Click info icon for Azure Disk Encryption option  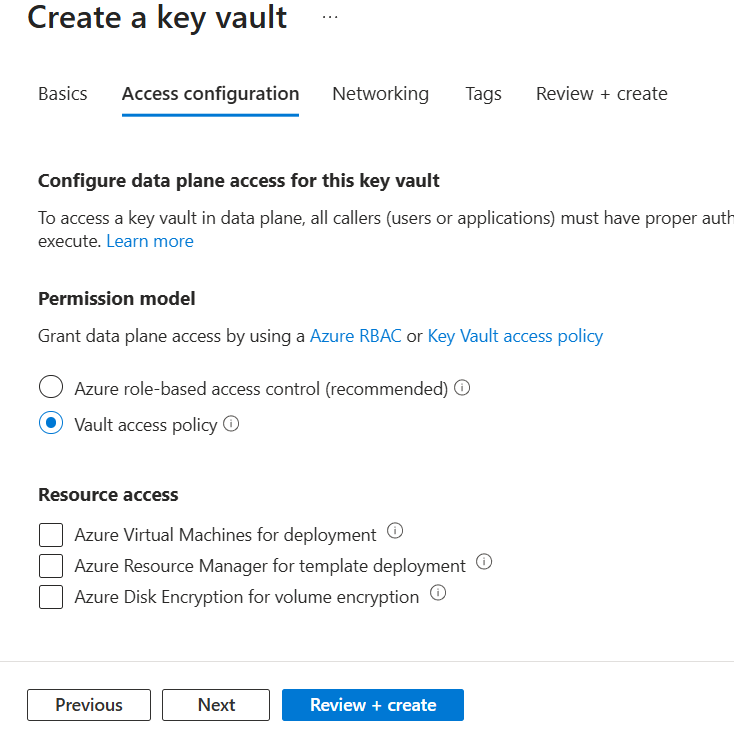437,593
